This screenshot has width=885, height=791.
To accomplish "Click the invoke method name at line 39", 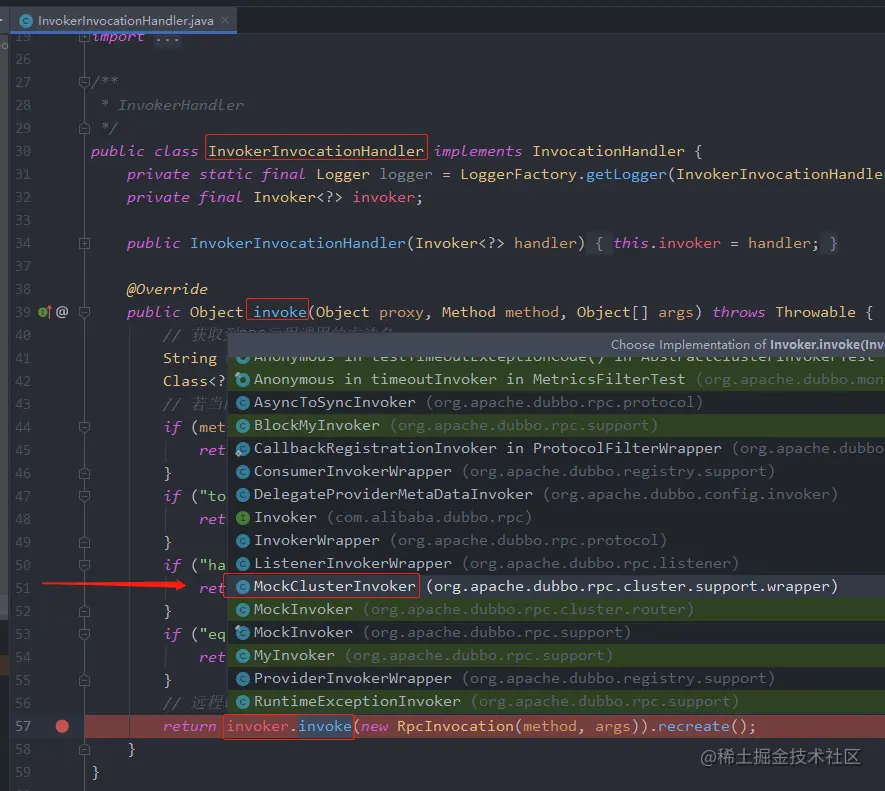I will [x=280, y=312].
